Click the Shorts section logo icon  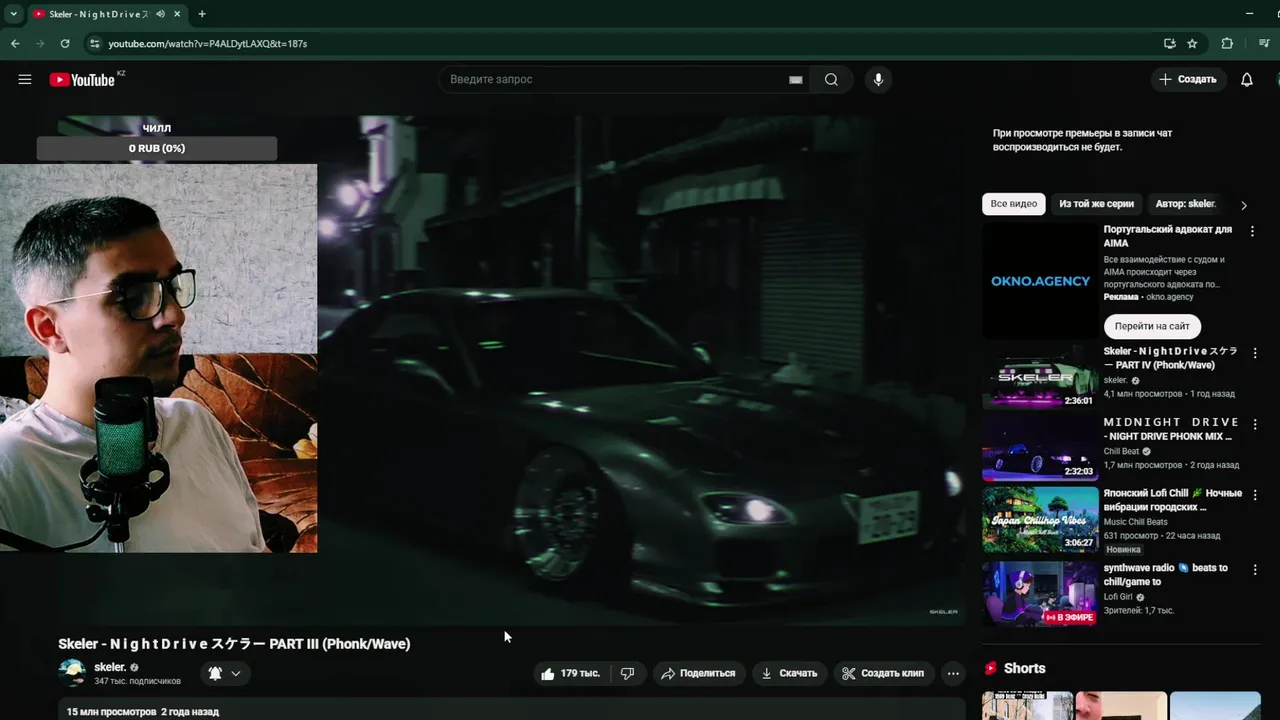click(991, 668)
